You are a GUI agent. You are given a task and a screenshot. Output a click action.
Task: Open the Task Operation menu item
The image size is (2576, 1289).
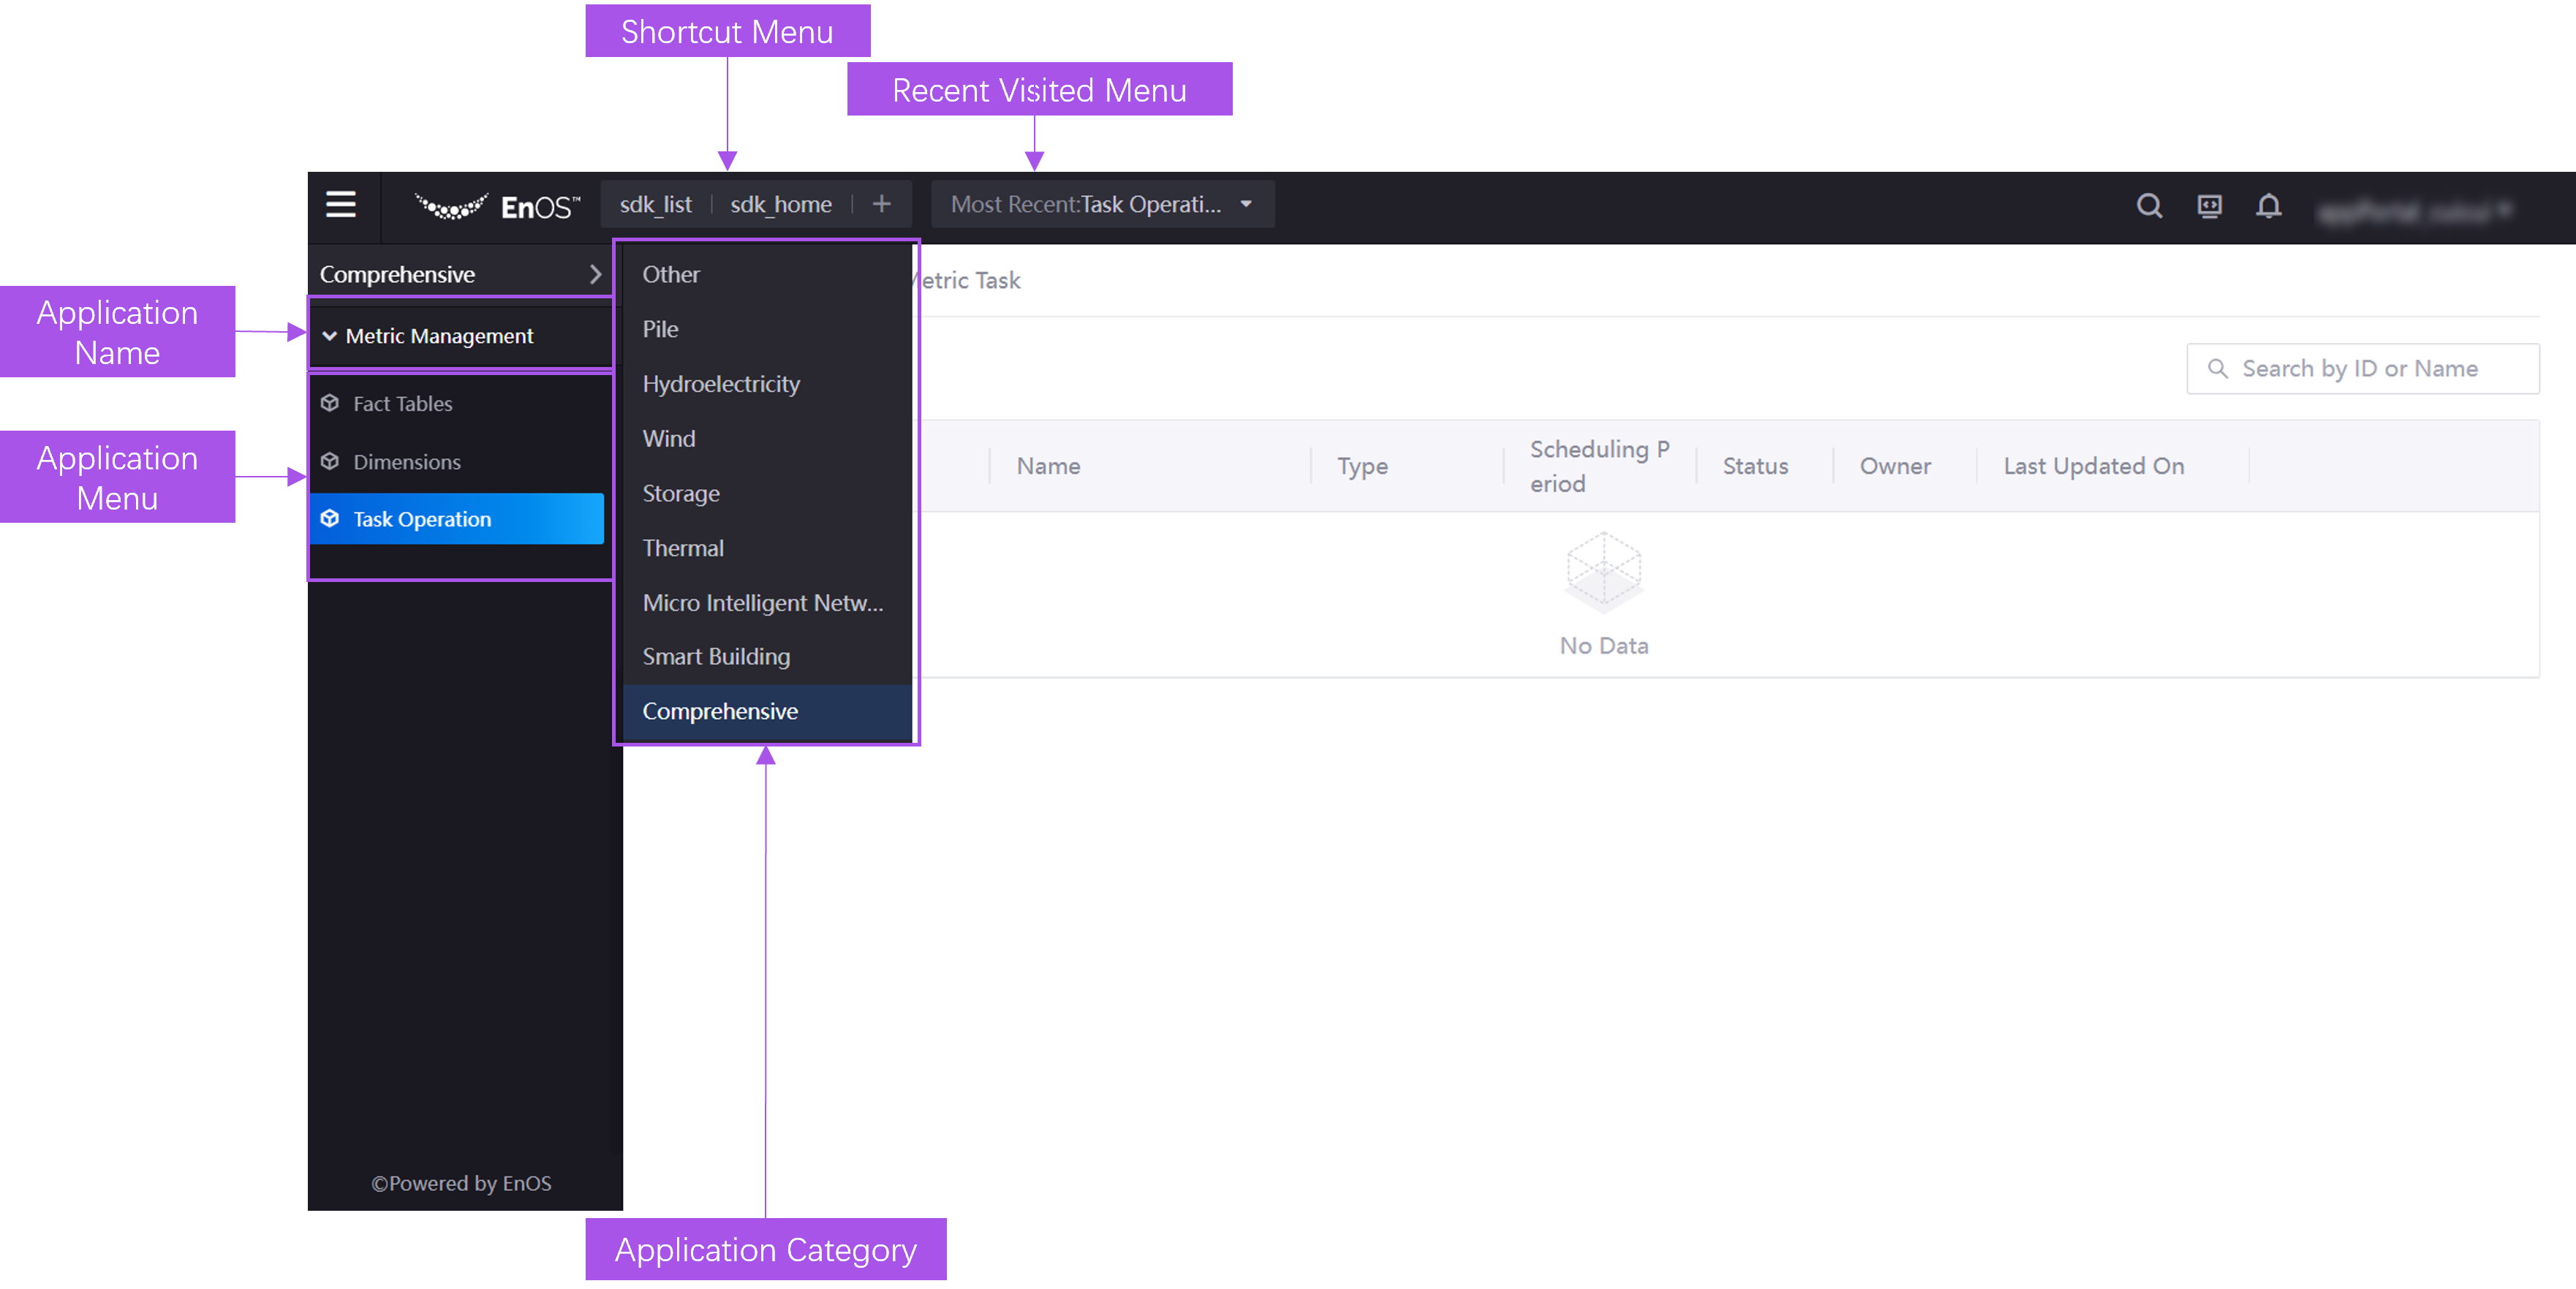(x=422, y=519)
